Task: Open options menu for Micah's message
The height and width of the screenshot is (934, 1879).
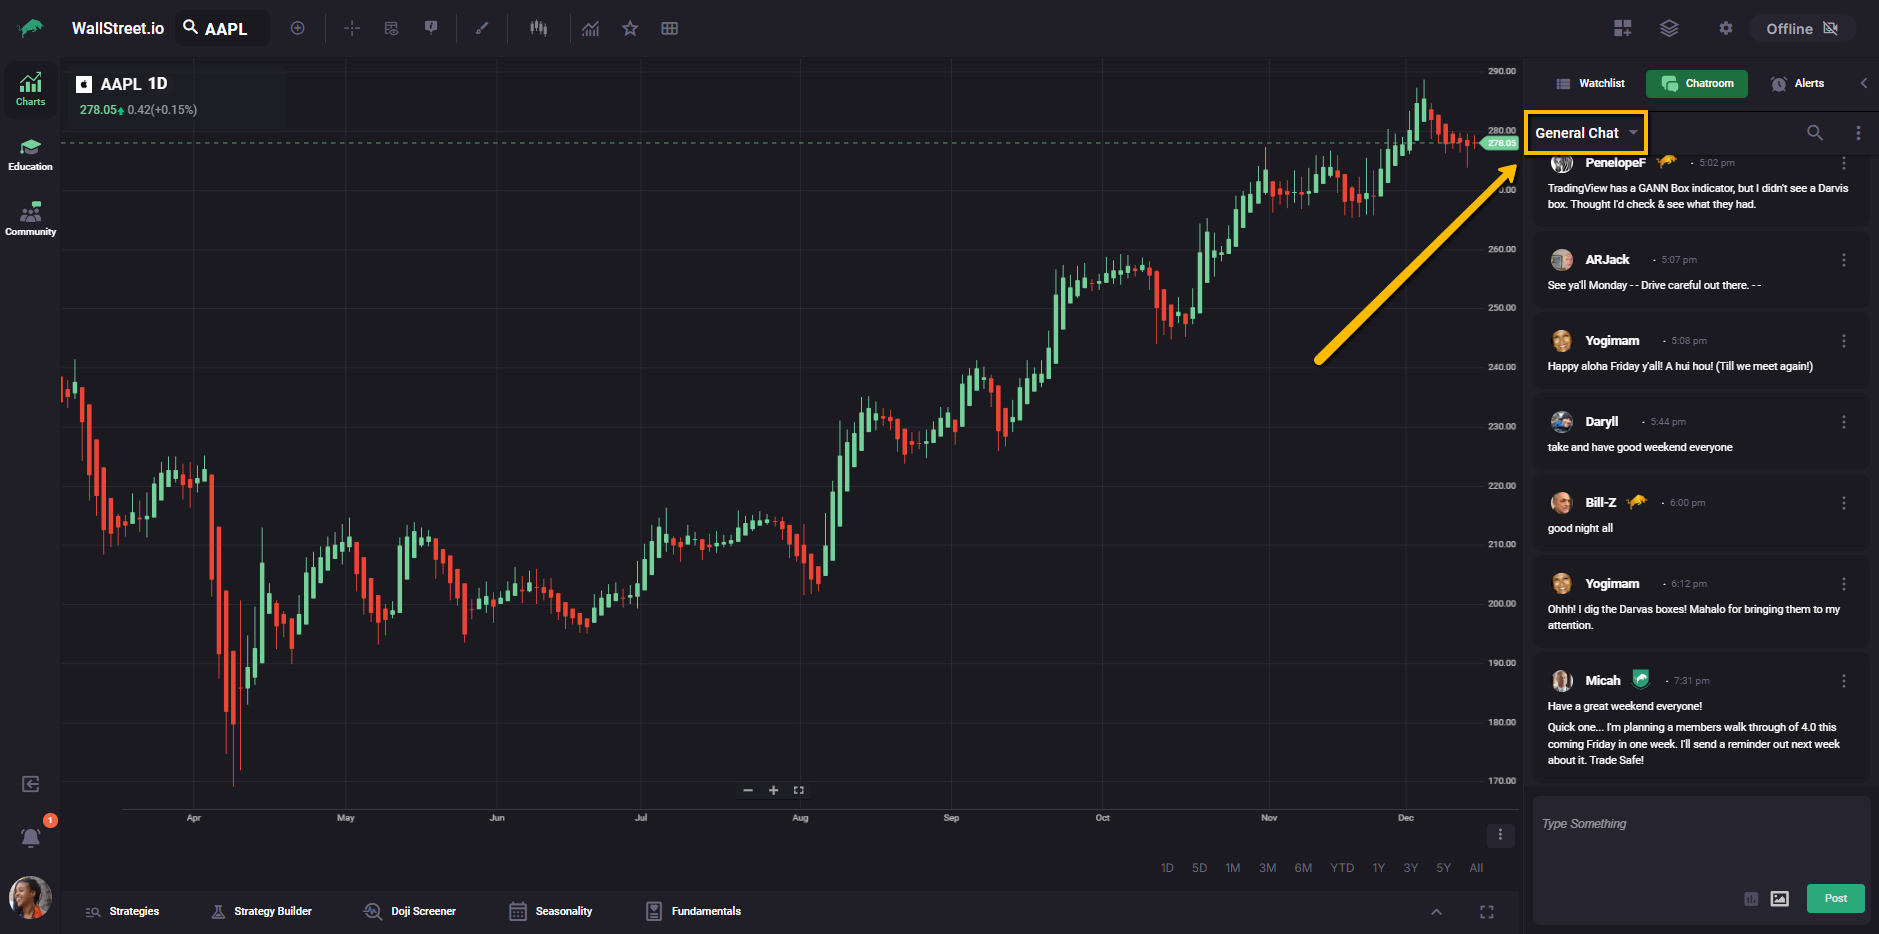Action: click(x=1843, y=681)
